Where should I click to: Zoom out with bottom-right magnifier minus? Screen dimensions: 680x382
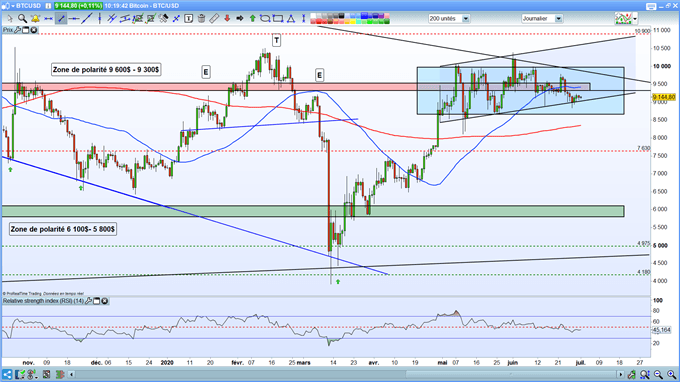658,374
